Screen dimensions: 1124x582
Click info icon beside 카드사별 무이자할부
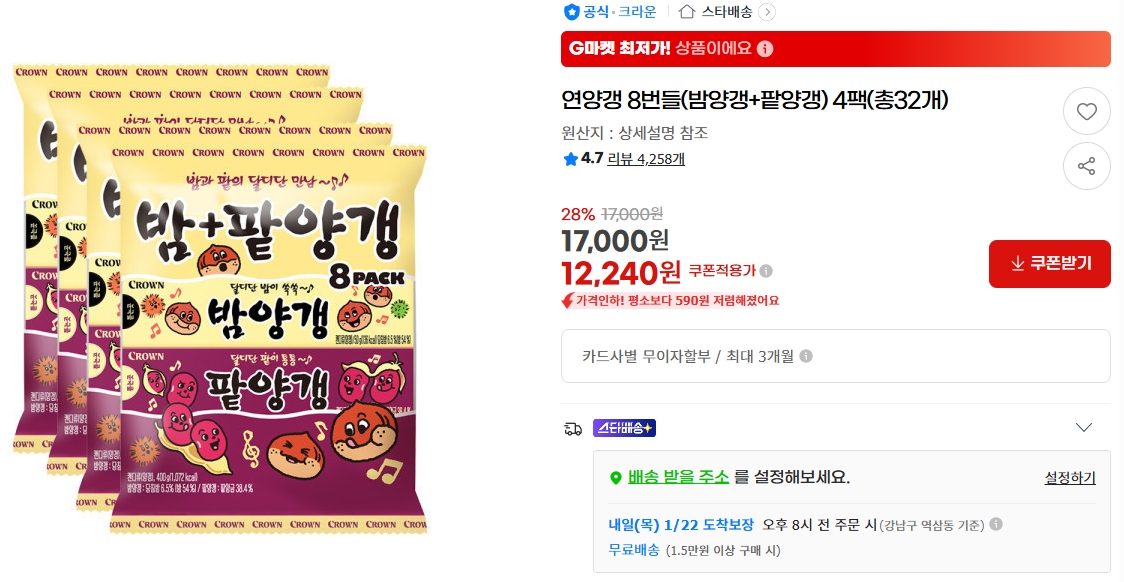[806, 356]
